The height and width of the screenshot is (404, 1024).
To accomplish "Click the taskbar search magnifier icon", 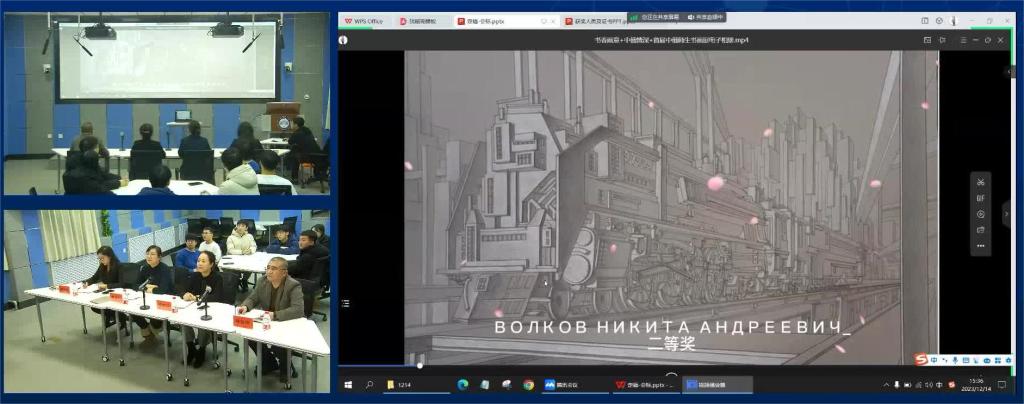I will (369, 384).
